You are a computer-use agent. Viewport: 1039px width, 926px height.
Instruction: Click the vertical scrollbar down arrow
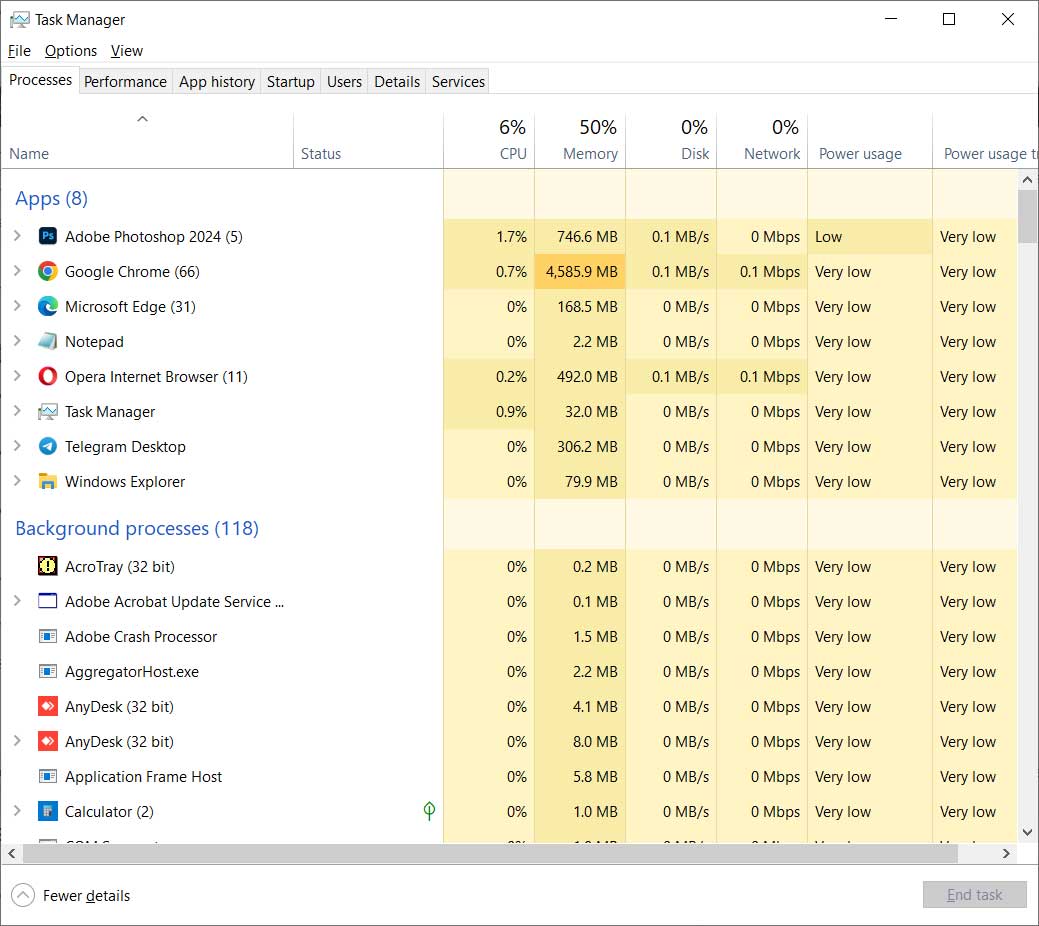coord(1027,831)
